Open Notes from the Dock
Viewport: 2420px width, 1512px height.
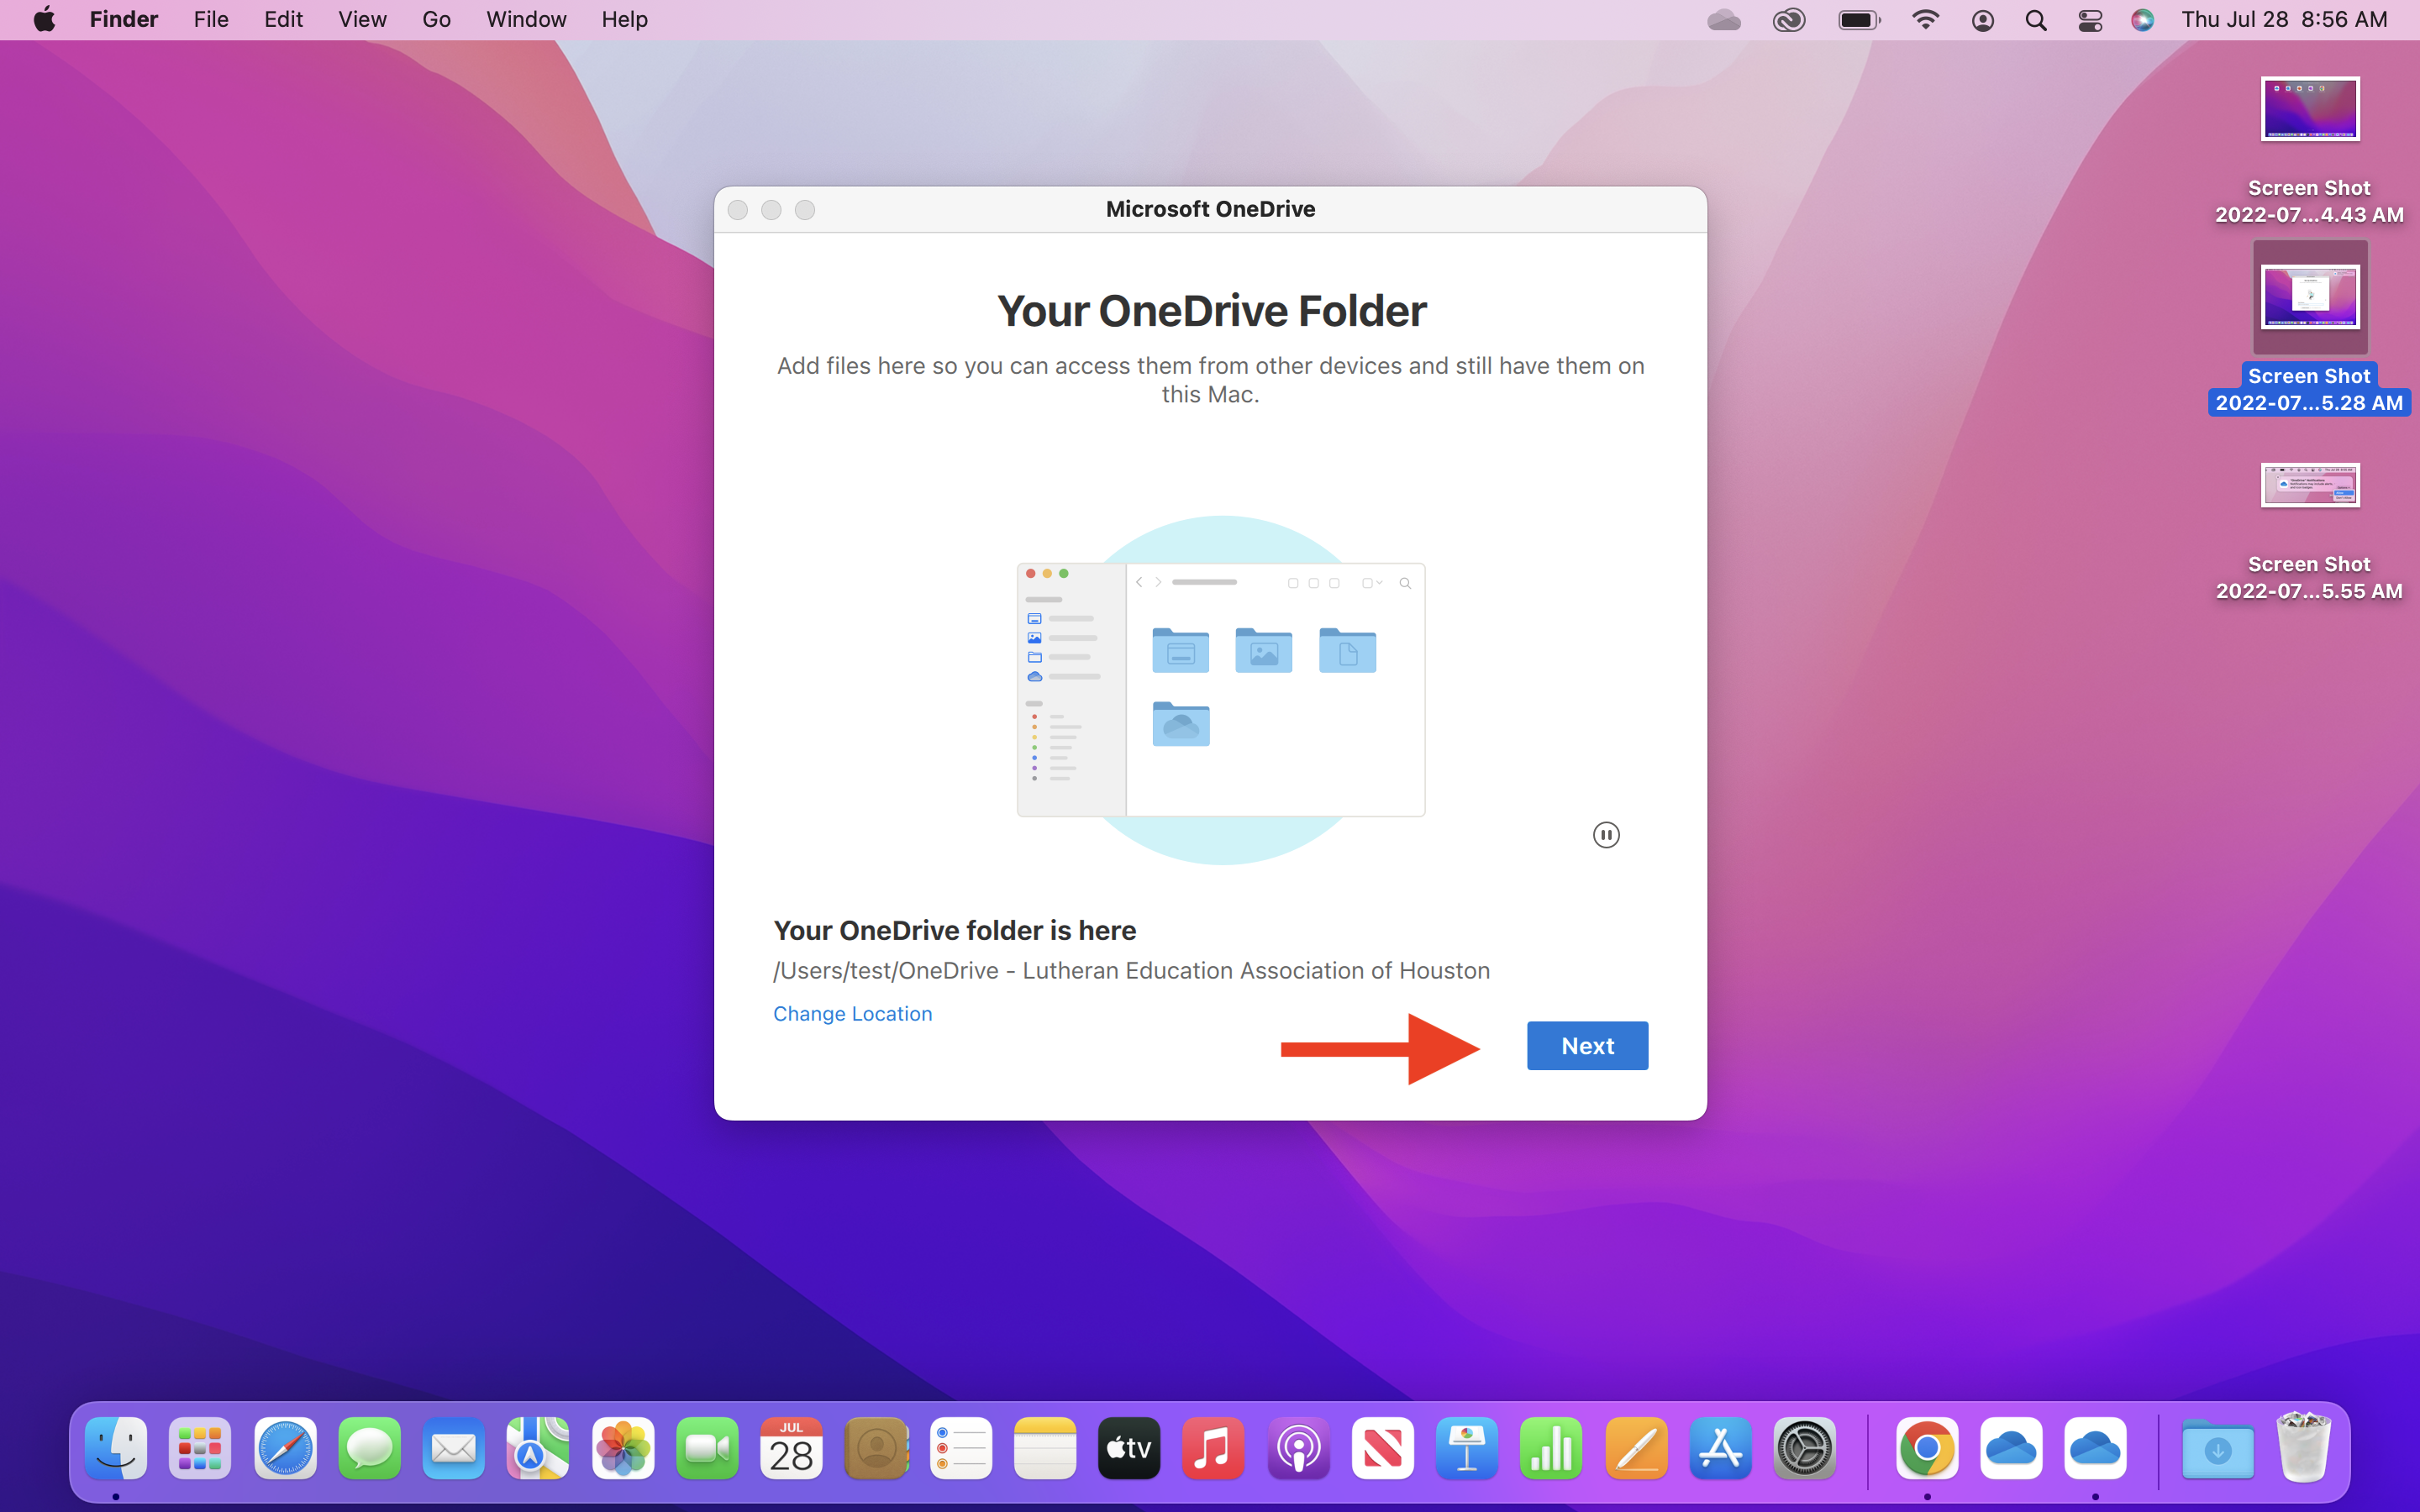[1045, 1447]
